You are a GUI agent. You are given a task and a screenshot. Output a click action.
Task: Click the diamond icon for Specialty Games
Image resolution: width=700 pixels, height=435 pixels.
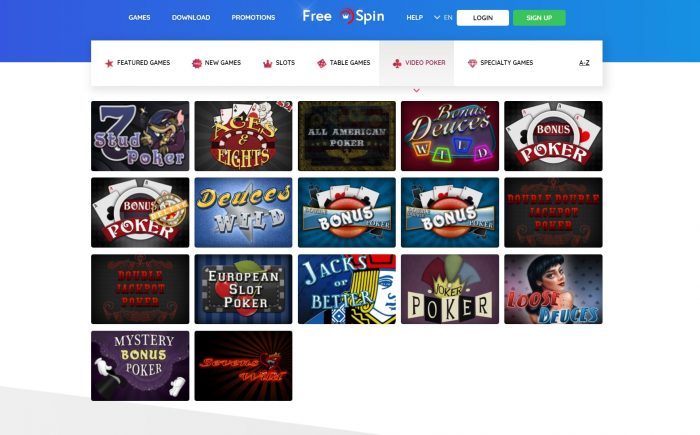coord(472,63)
